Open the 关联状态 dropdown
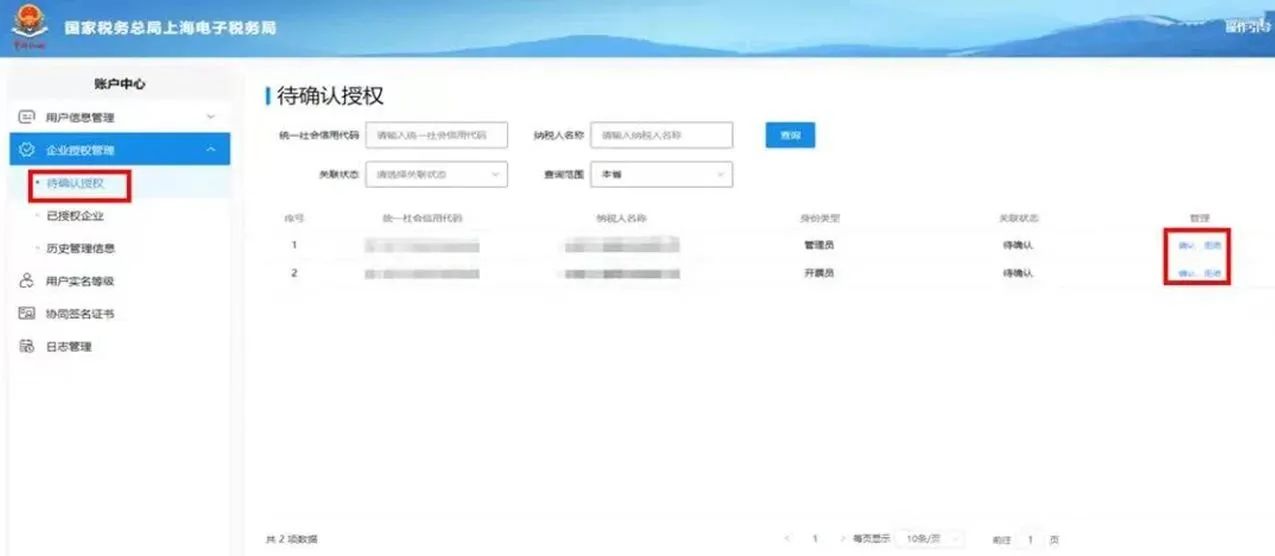This screenshot has height=556, width=1275. coord(437,174)
